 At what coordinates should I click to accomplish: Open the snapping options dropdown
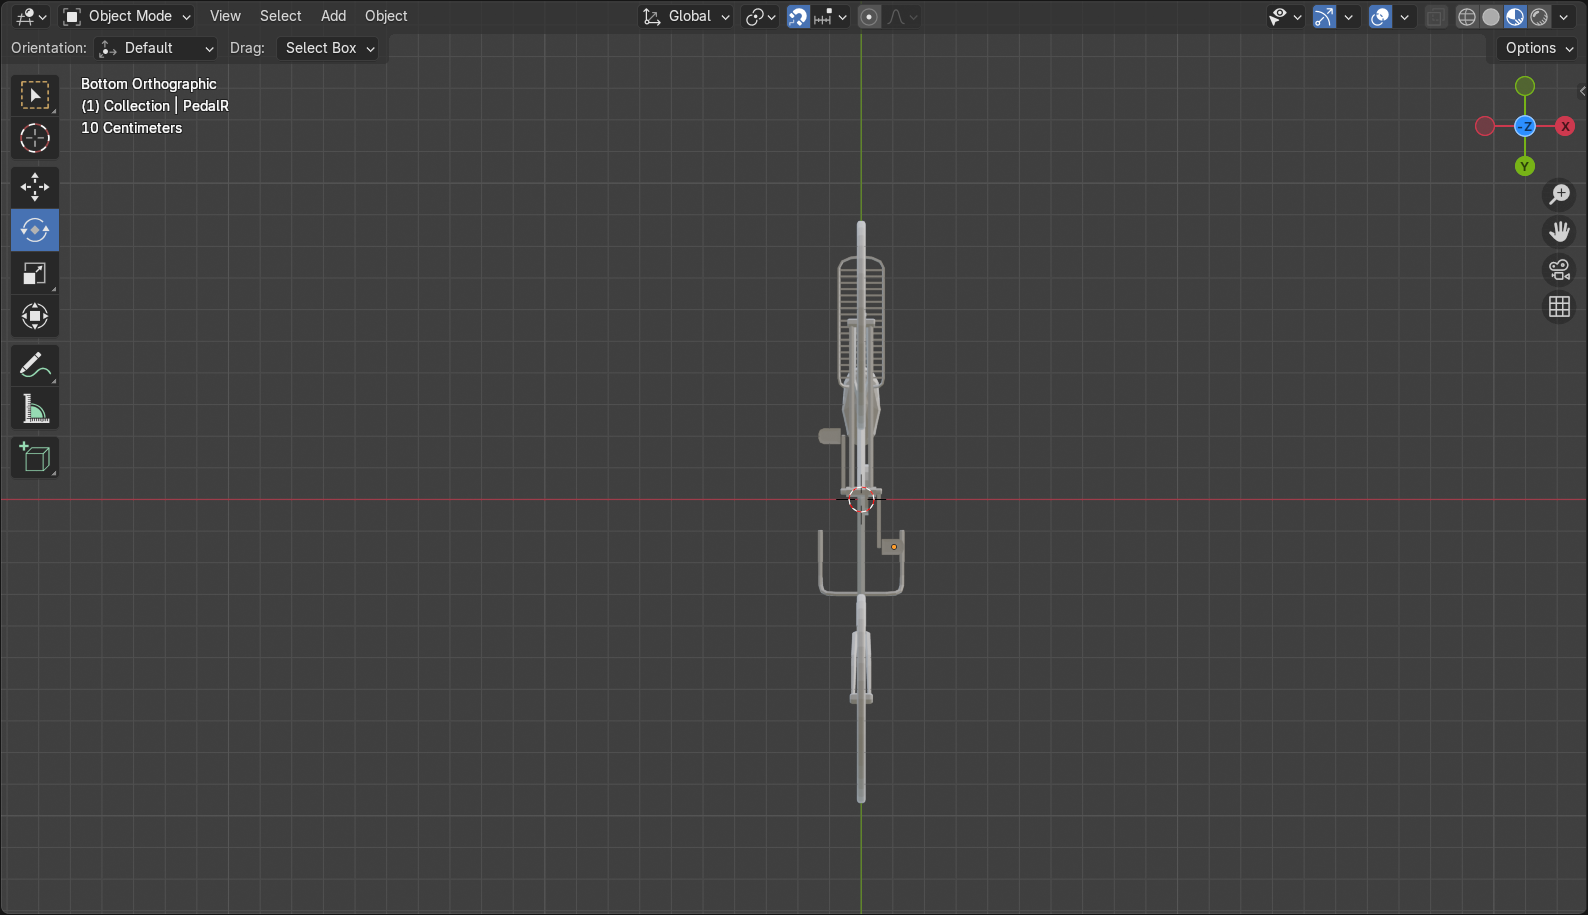coord(831,16)
